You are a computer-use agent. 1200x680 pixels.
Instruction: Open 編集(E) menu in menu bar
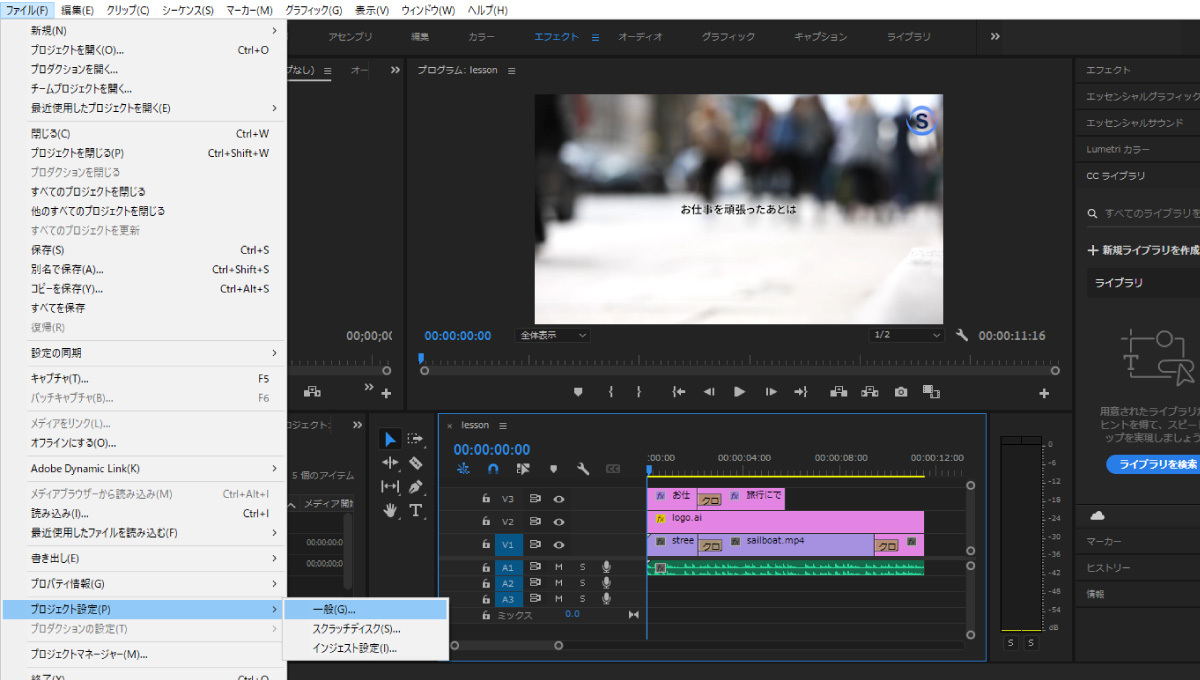(x=77, y=10)
